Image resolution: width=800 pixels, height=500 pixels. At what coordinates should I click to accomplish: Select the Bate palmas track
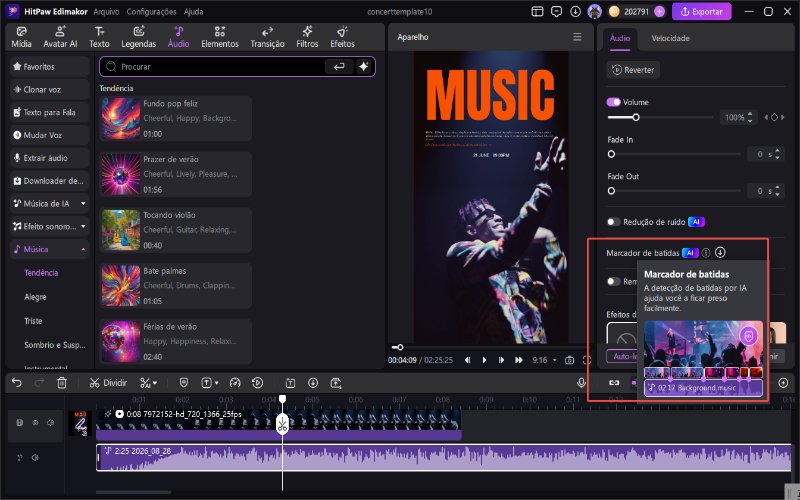(176, 286)
